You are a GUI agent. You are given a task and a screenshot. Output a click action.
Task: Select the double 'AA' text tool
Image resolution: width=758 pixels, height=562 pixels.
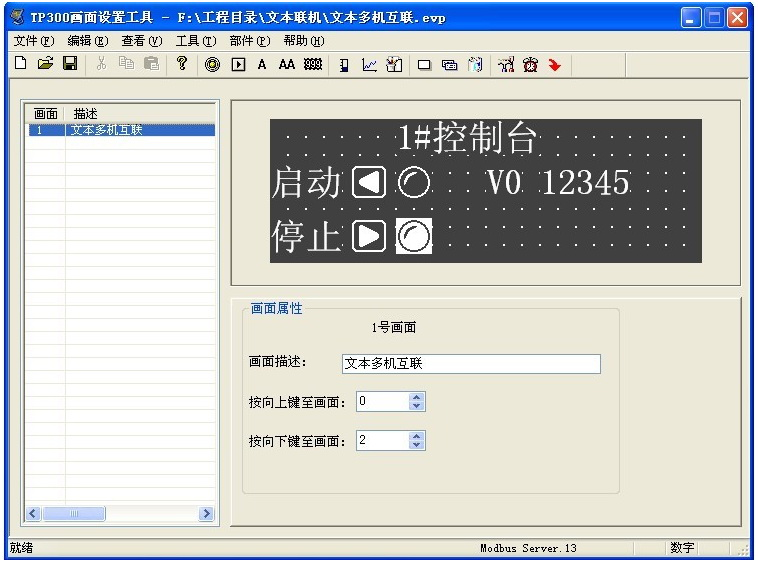(x=286, y=64)
